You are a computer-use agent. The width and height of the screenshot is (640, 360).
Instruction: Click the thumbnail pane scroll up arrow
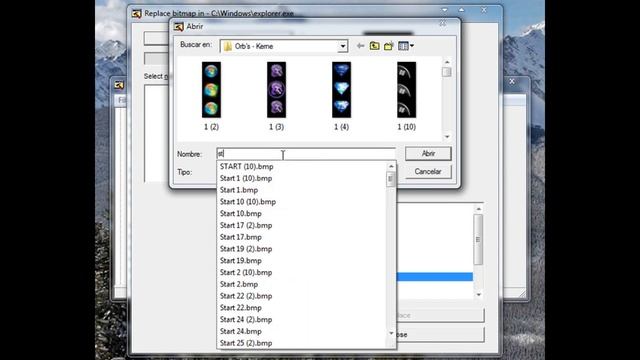pos(447,62)
